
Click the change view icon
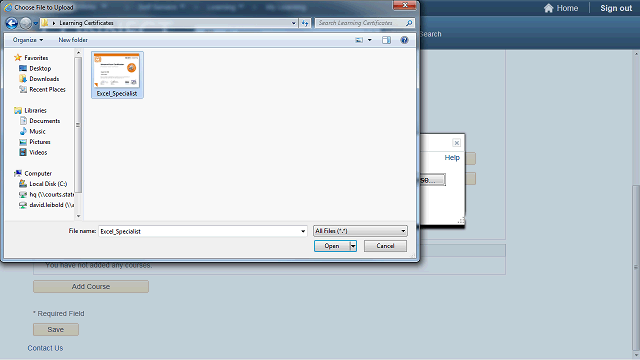359,40
